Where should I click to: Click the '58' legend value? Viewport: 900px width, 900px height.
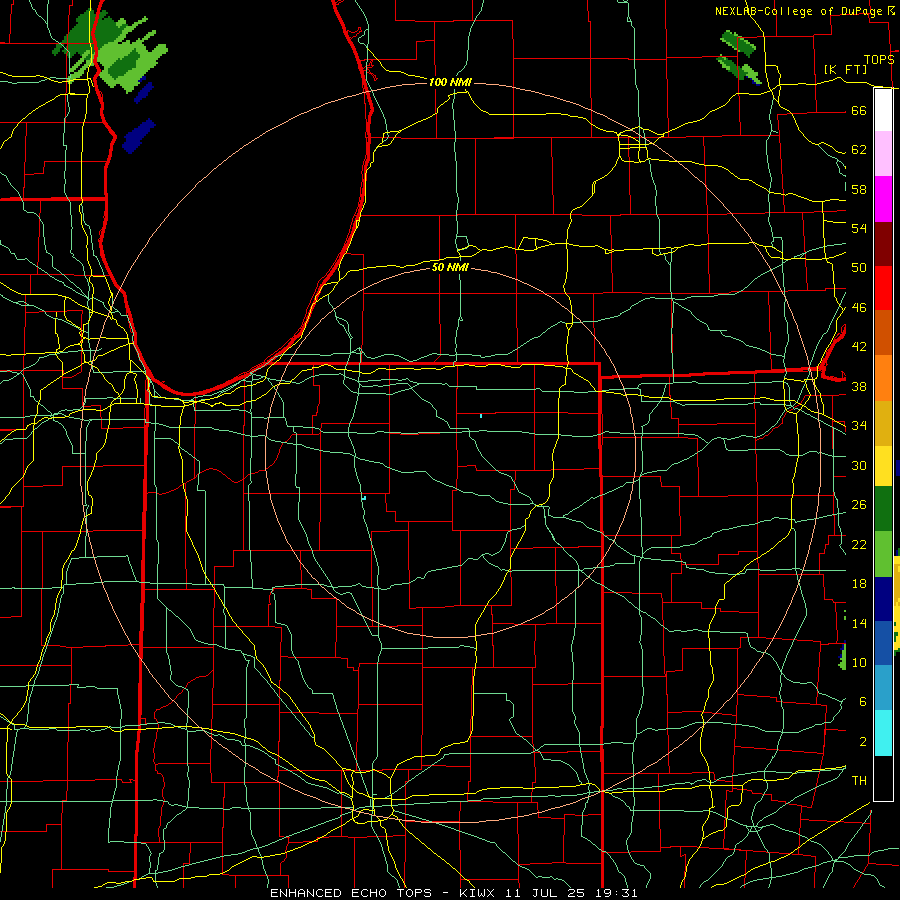859,189
